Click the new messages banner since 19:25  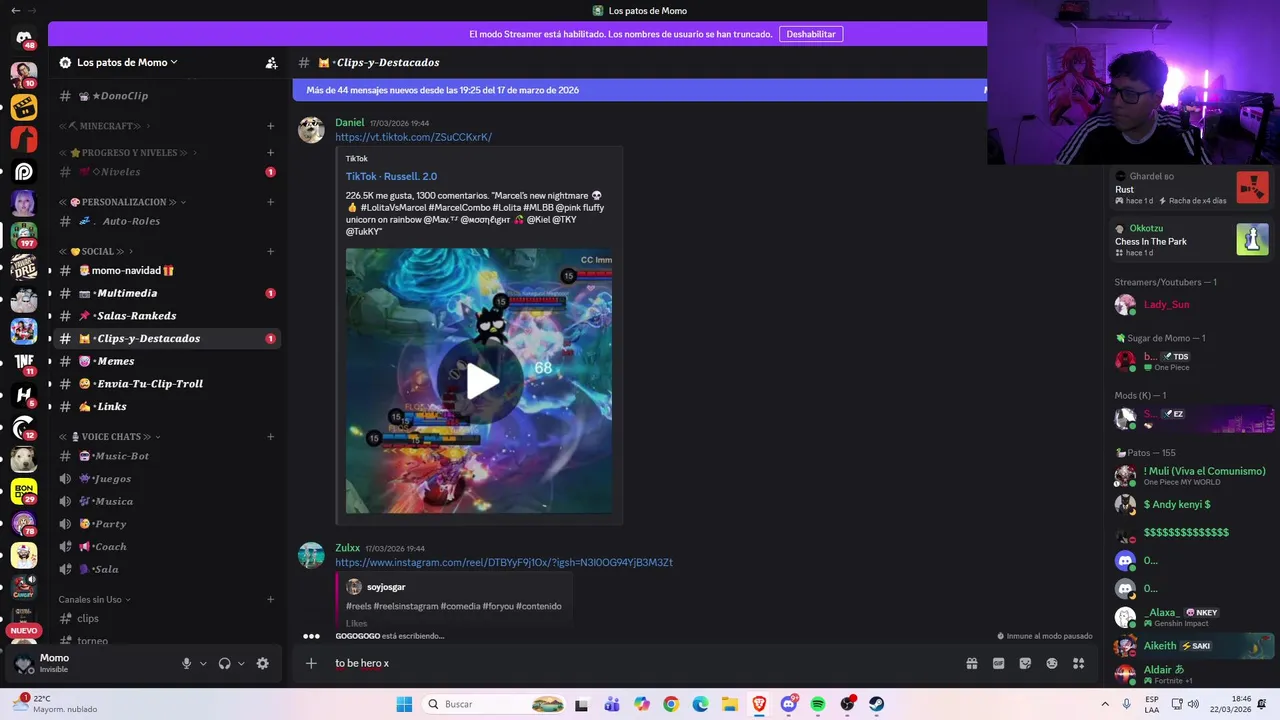[x=640, y=90]
